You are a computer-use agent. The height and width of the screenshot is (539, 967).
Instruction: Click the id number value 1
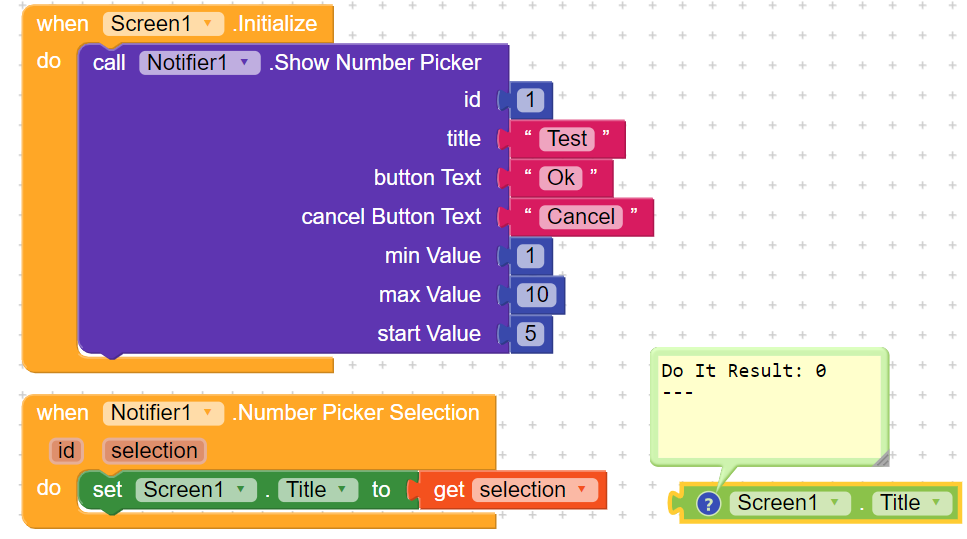click(530, 100)
